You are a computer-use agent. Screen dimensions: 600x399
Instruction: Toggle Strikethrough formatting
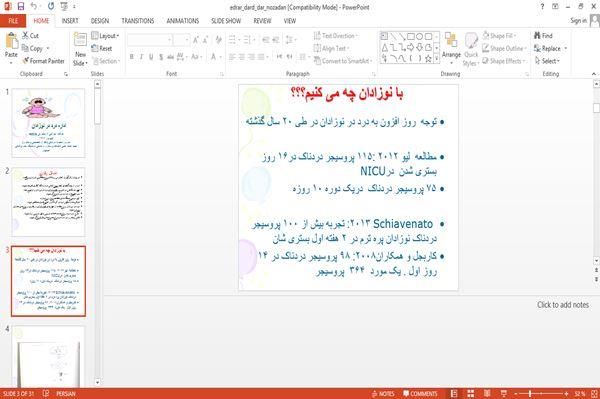(170, 57)
